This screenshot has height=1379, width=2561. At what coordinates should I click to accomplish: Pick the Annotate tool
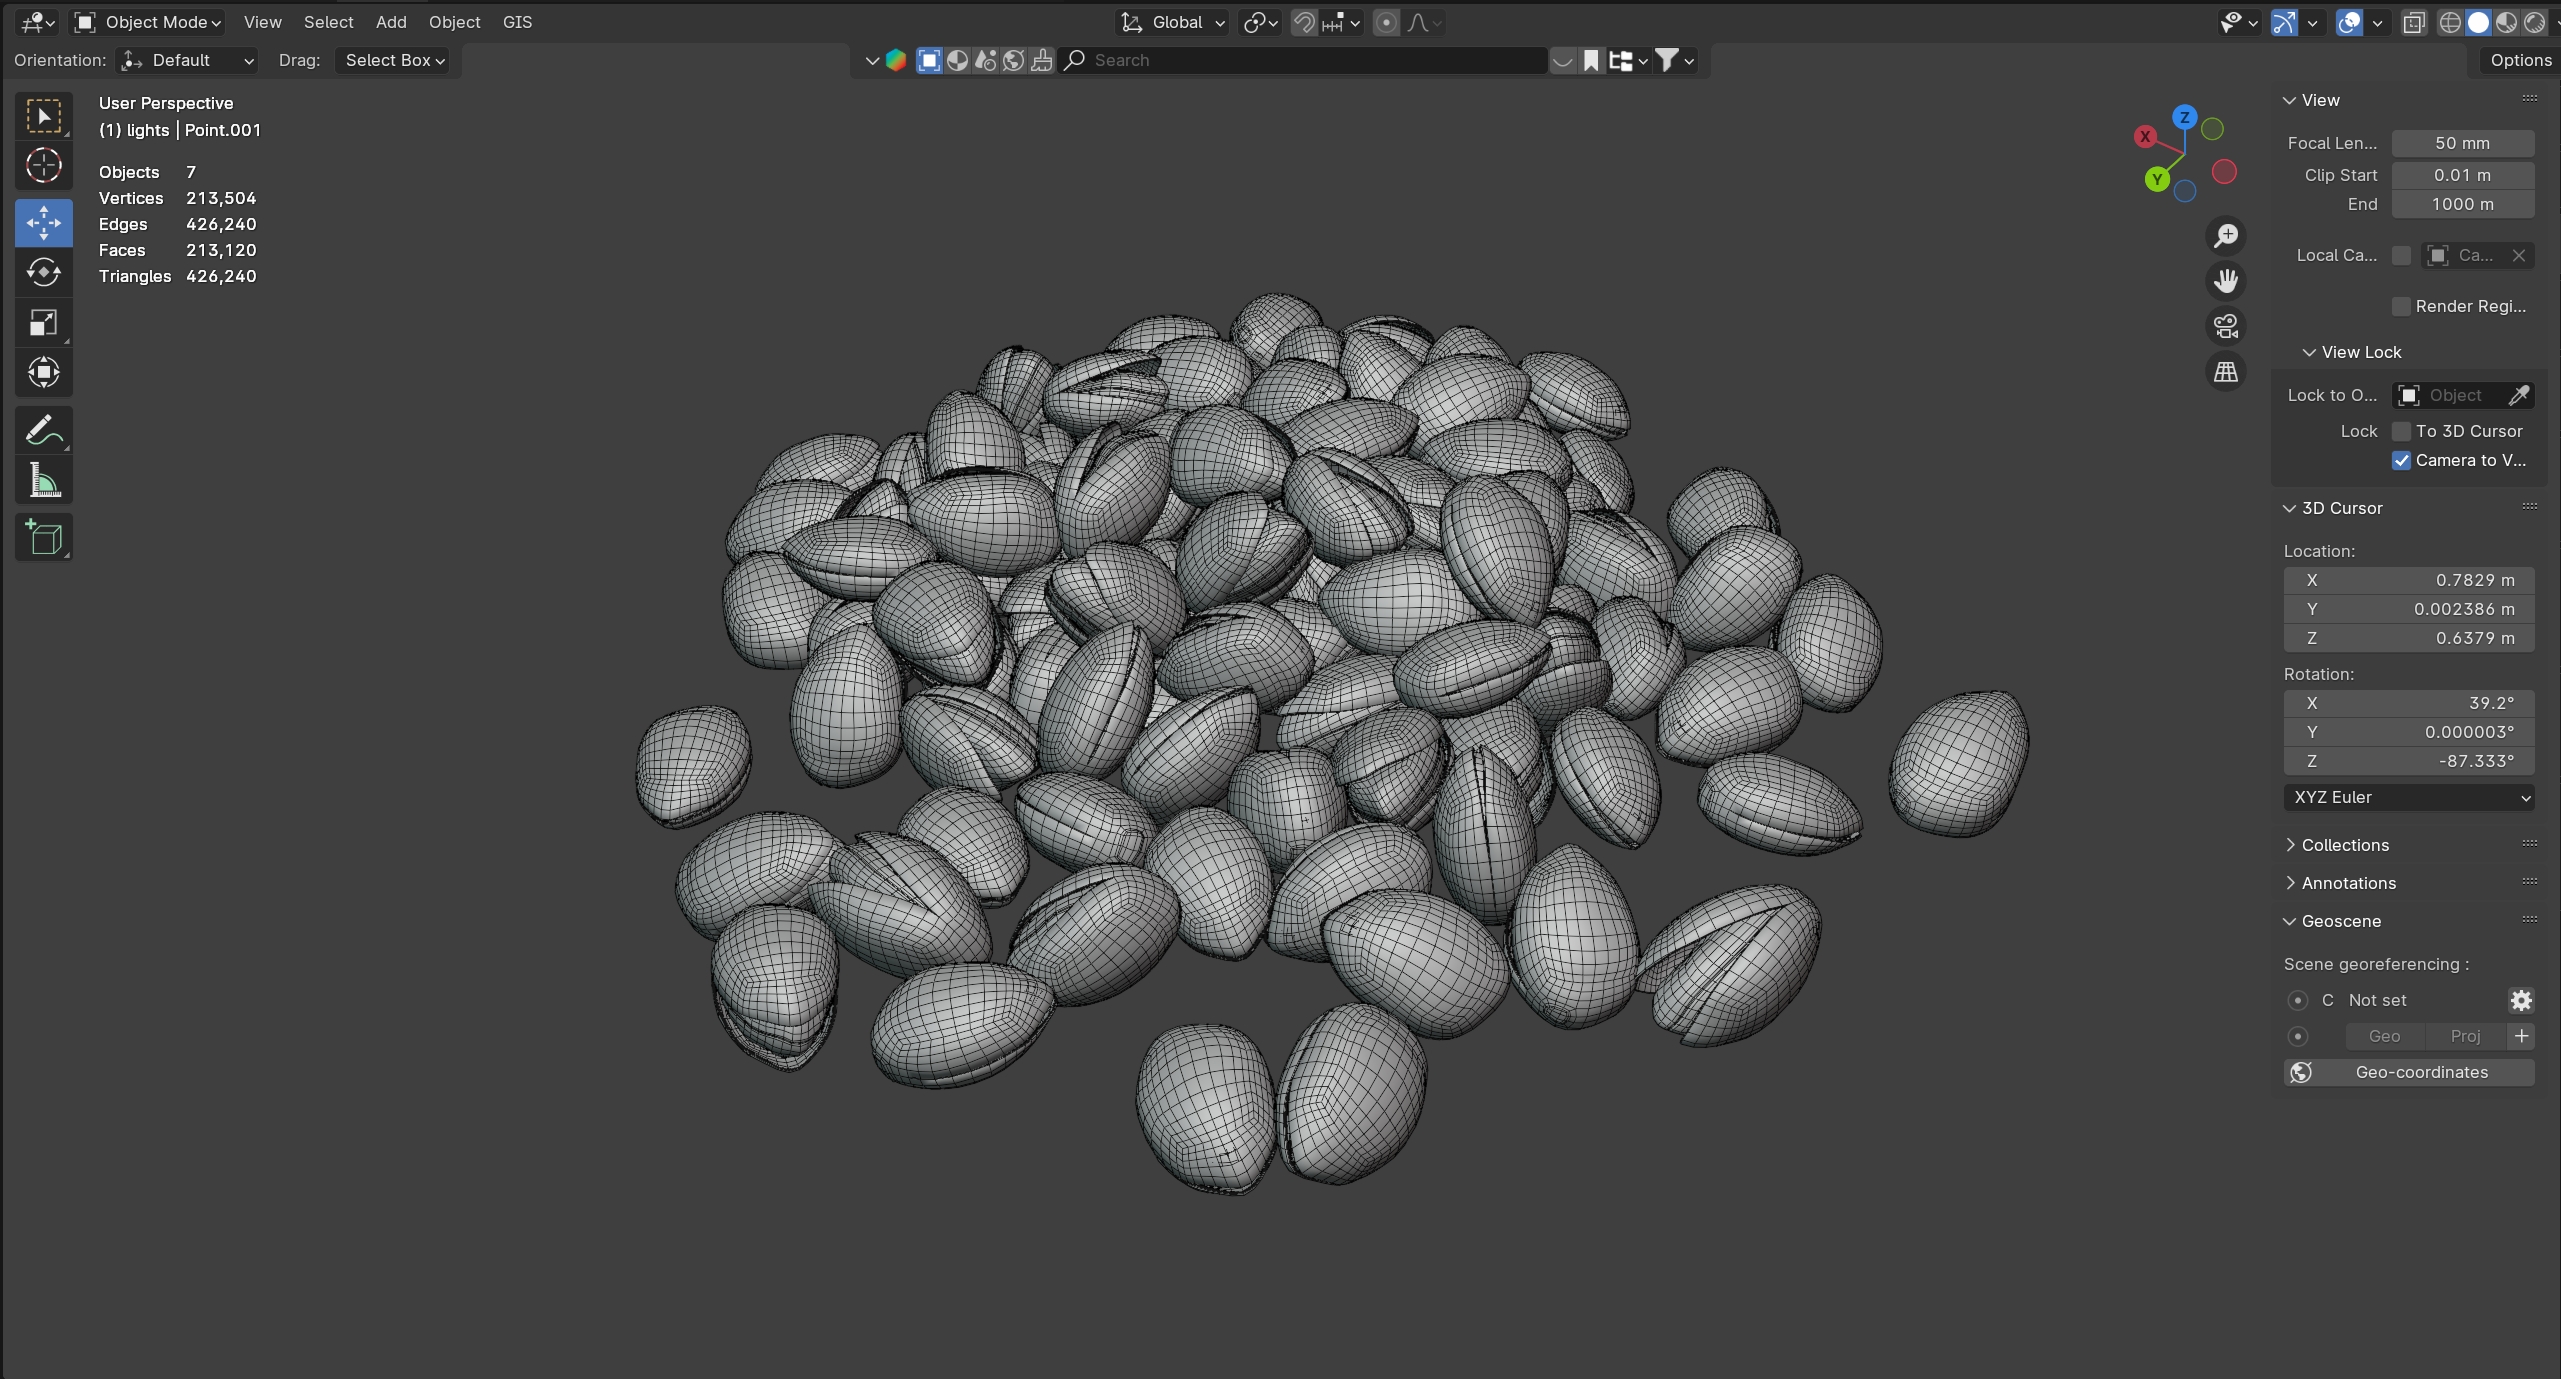tap(43, 431)
